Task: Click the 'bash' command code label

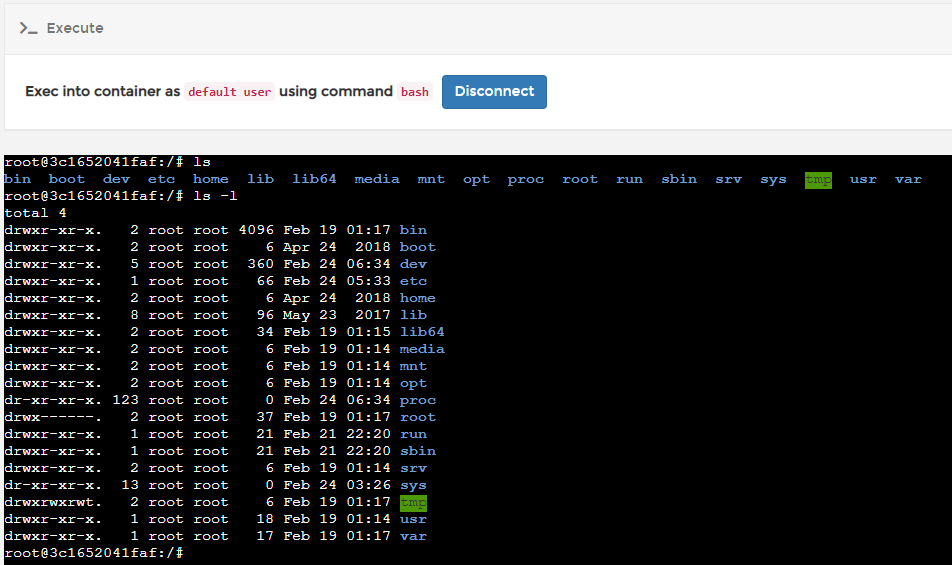Action: coord(415,92)
